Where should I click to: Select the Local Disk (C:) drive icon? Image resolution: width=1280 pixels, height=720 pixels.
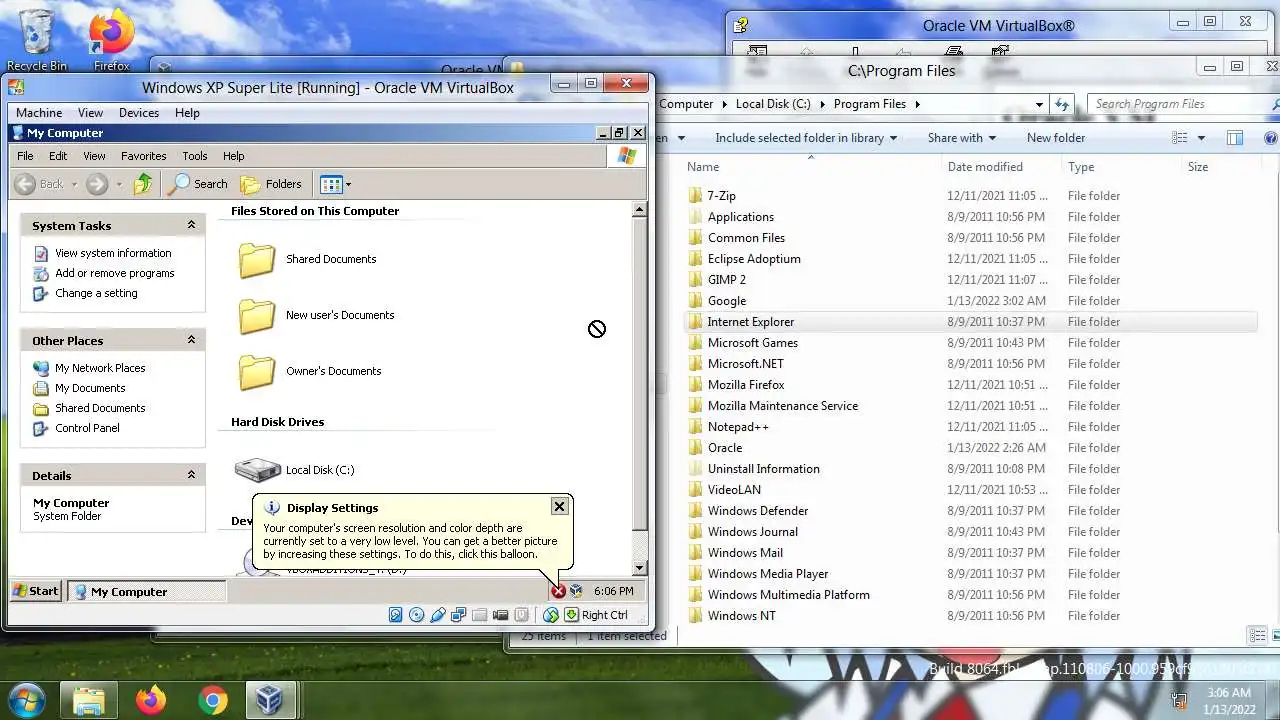[x=258, y=469]
